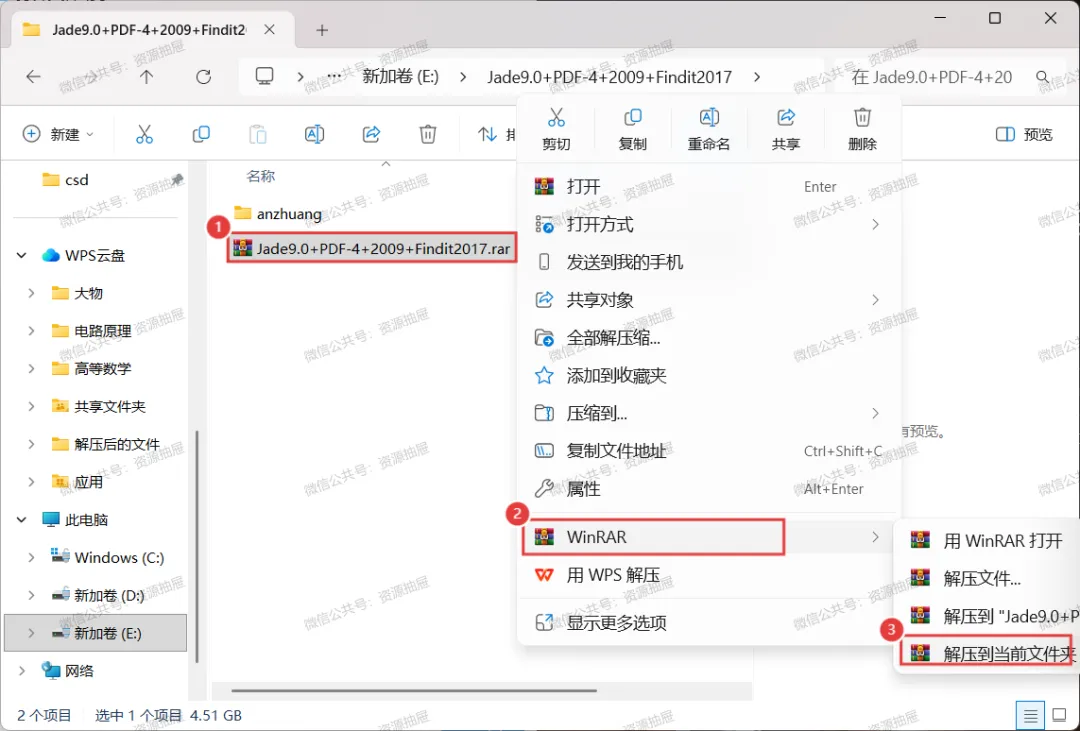Click the share icon in Explorer toolbar

tap(371, 134)
